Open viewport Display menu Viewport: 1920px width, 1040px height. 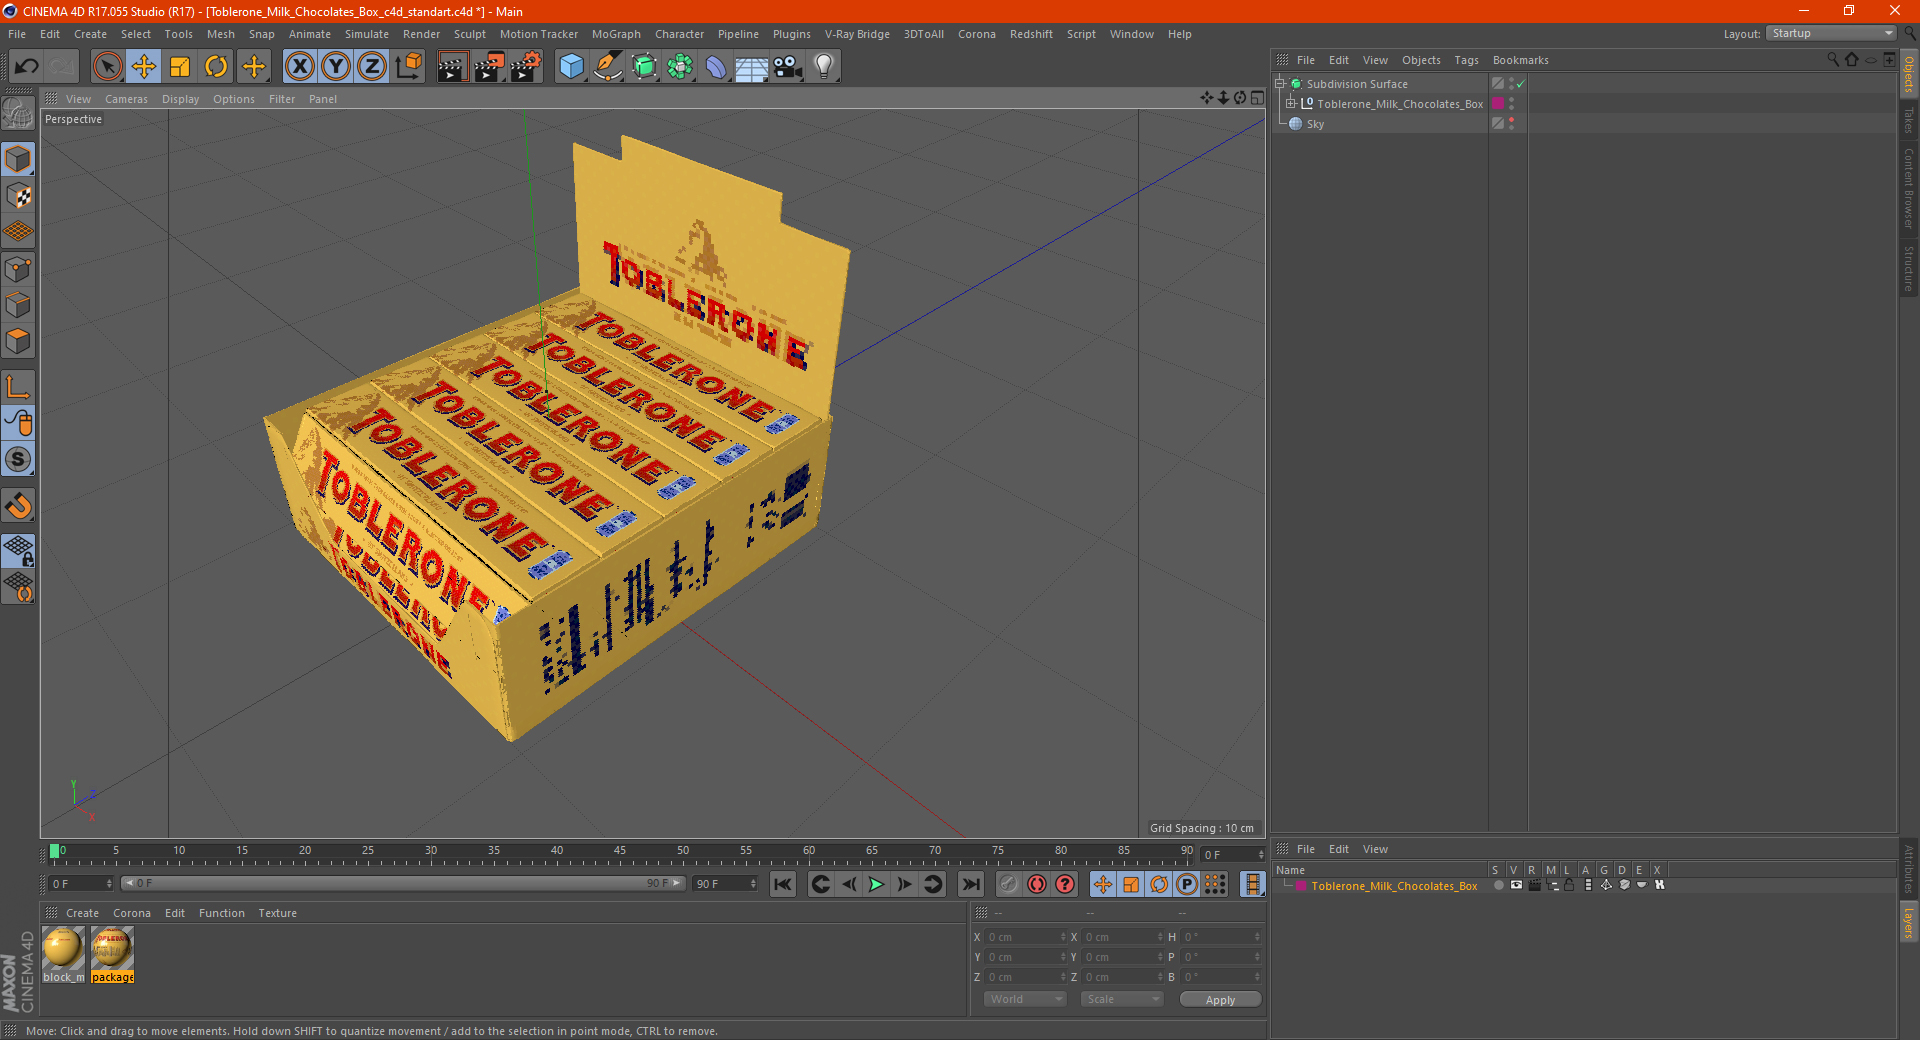180,99
